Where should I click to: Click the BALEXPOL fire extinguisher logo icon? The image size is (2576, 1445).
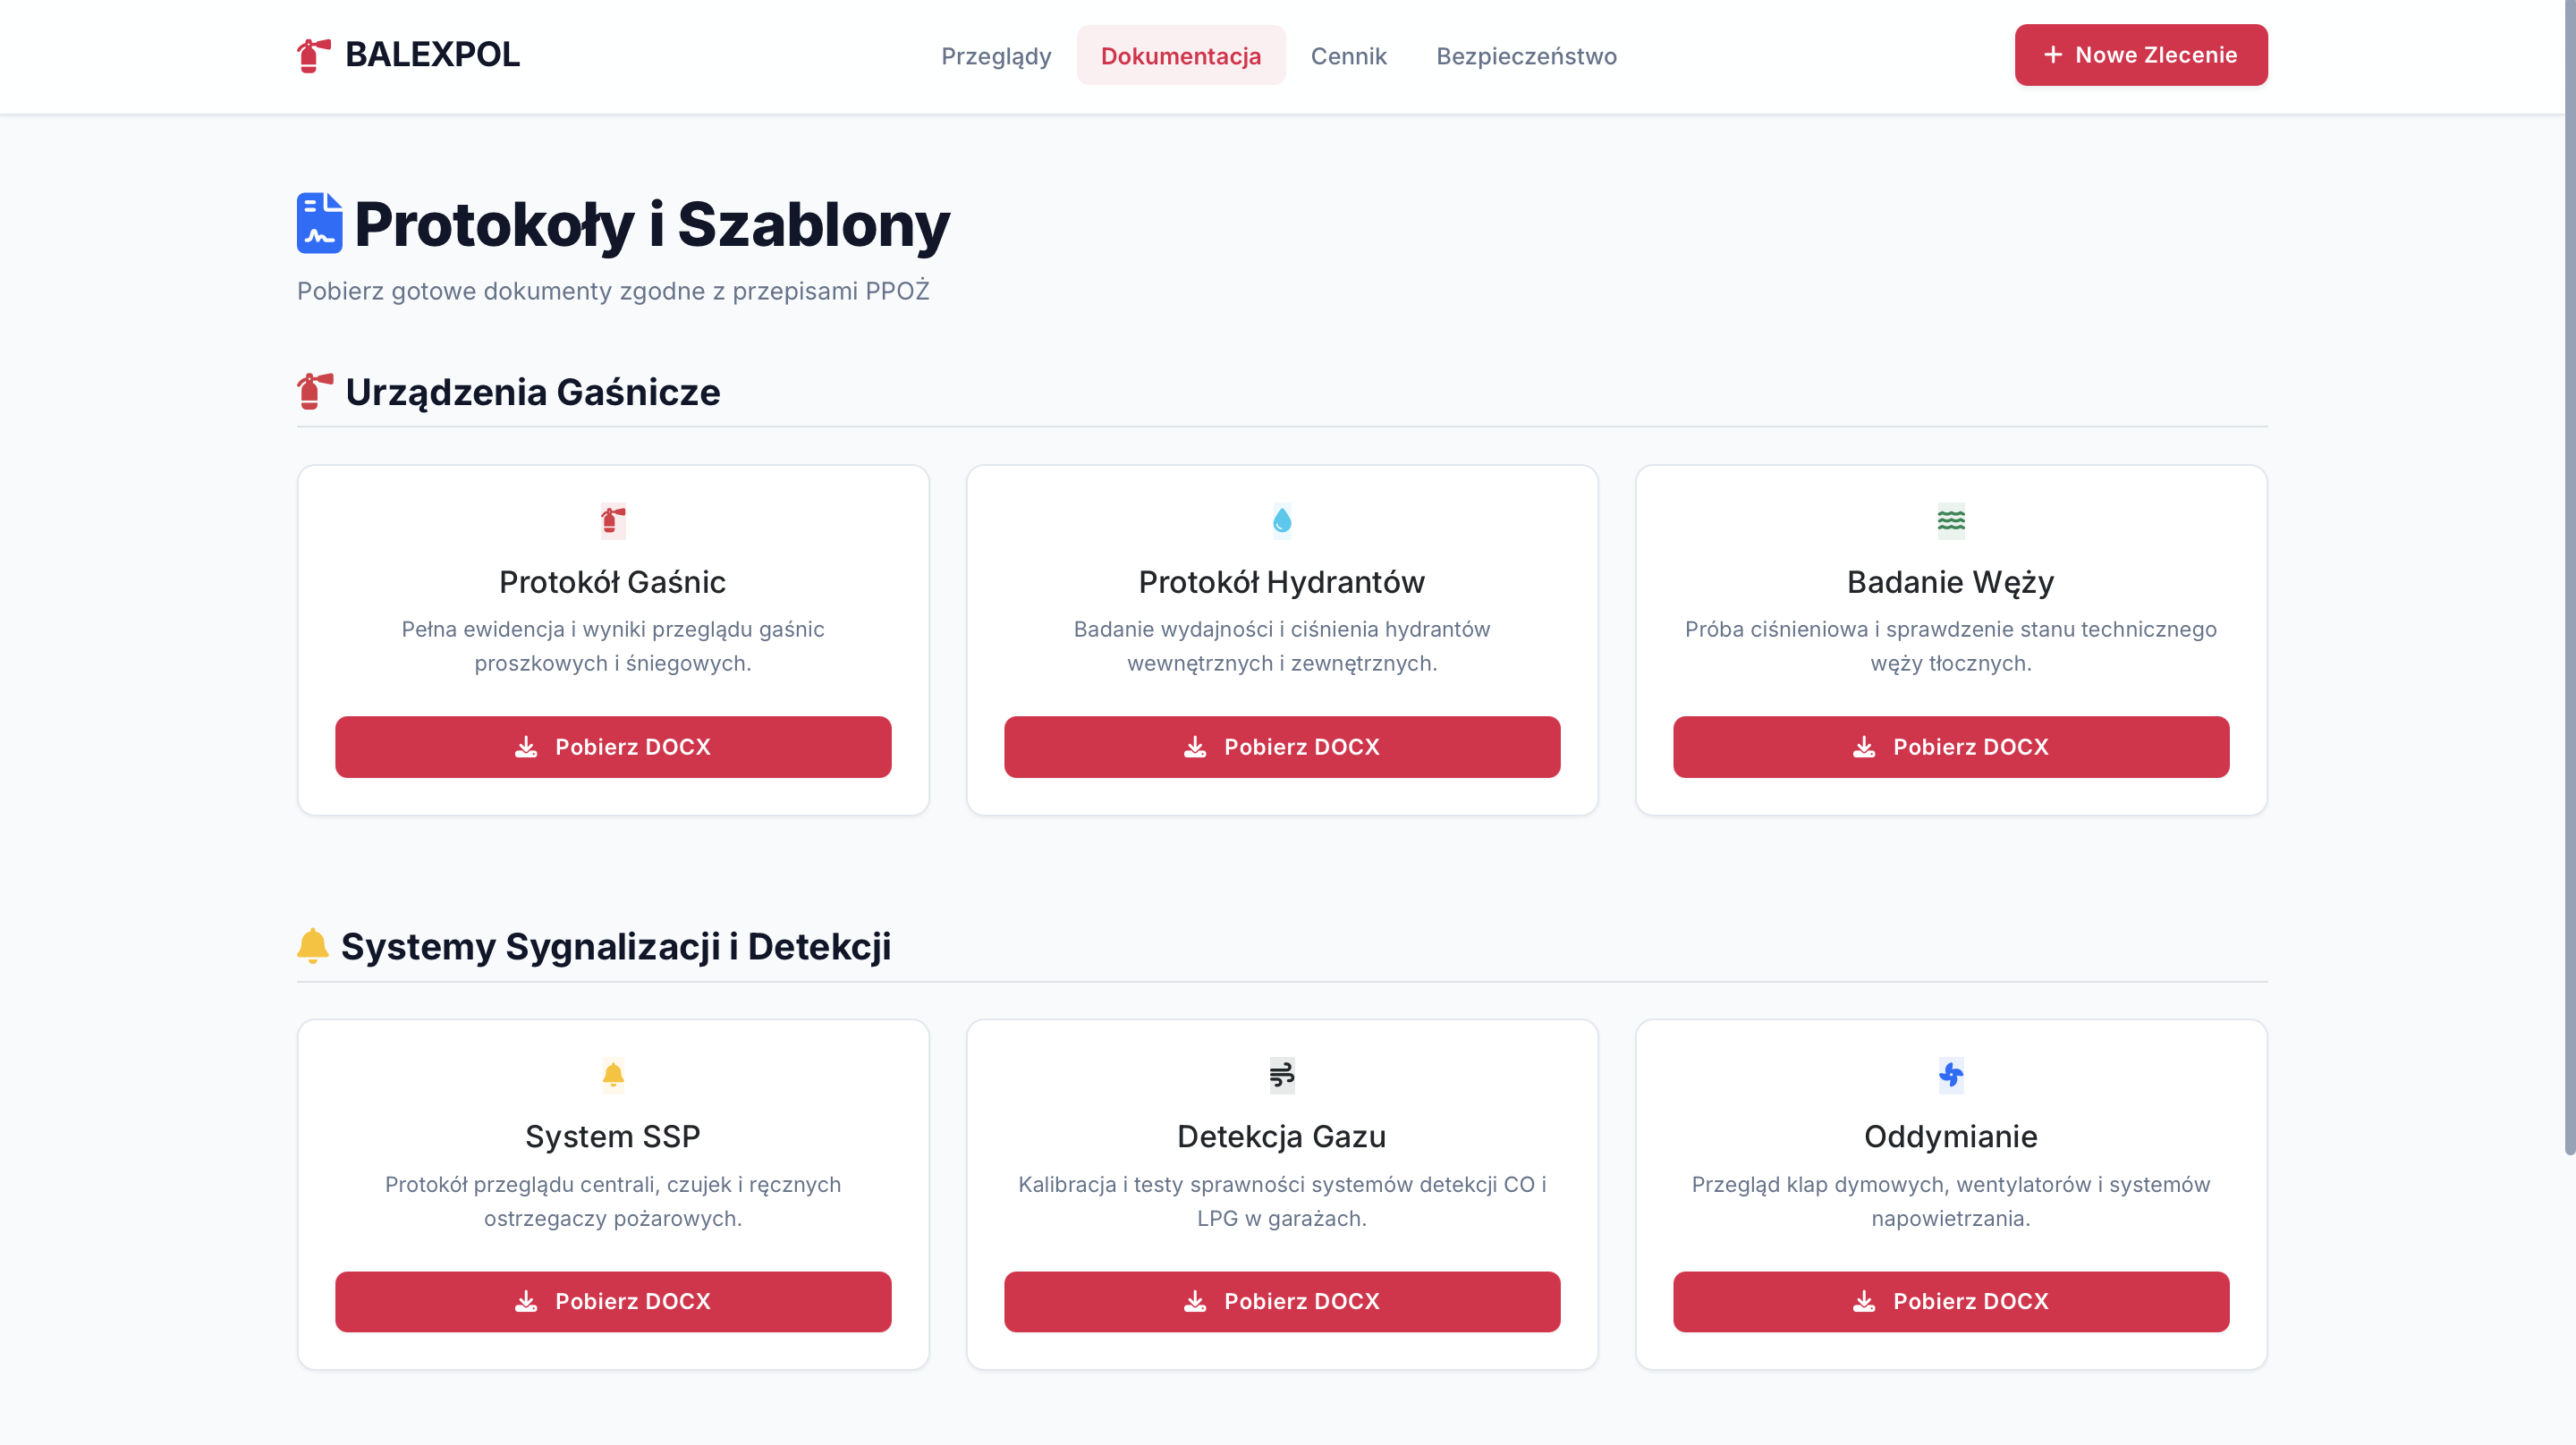tap(313, 55)
